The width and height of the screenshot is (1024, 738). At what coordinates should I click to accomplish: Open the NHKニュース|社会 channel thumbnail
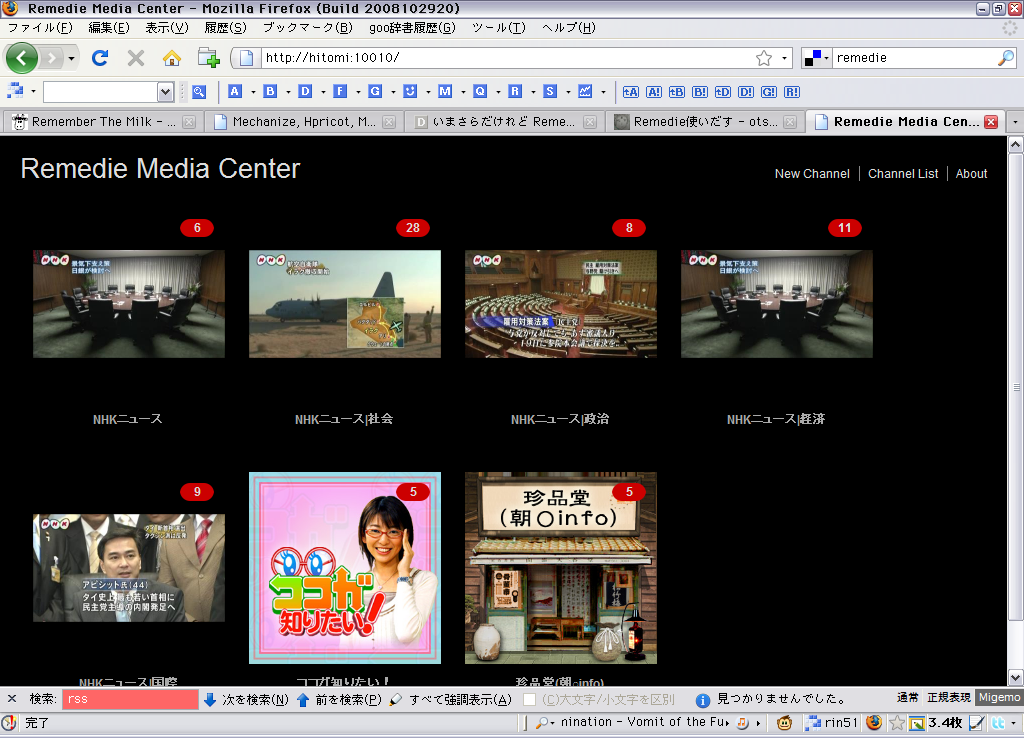click(x=345, y=304)
